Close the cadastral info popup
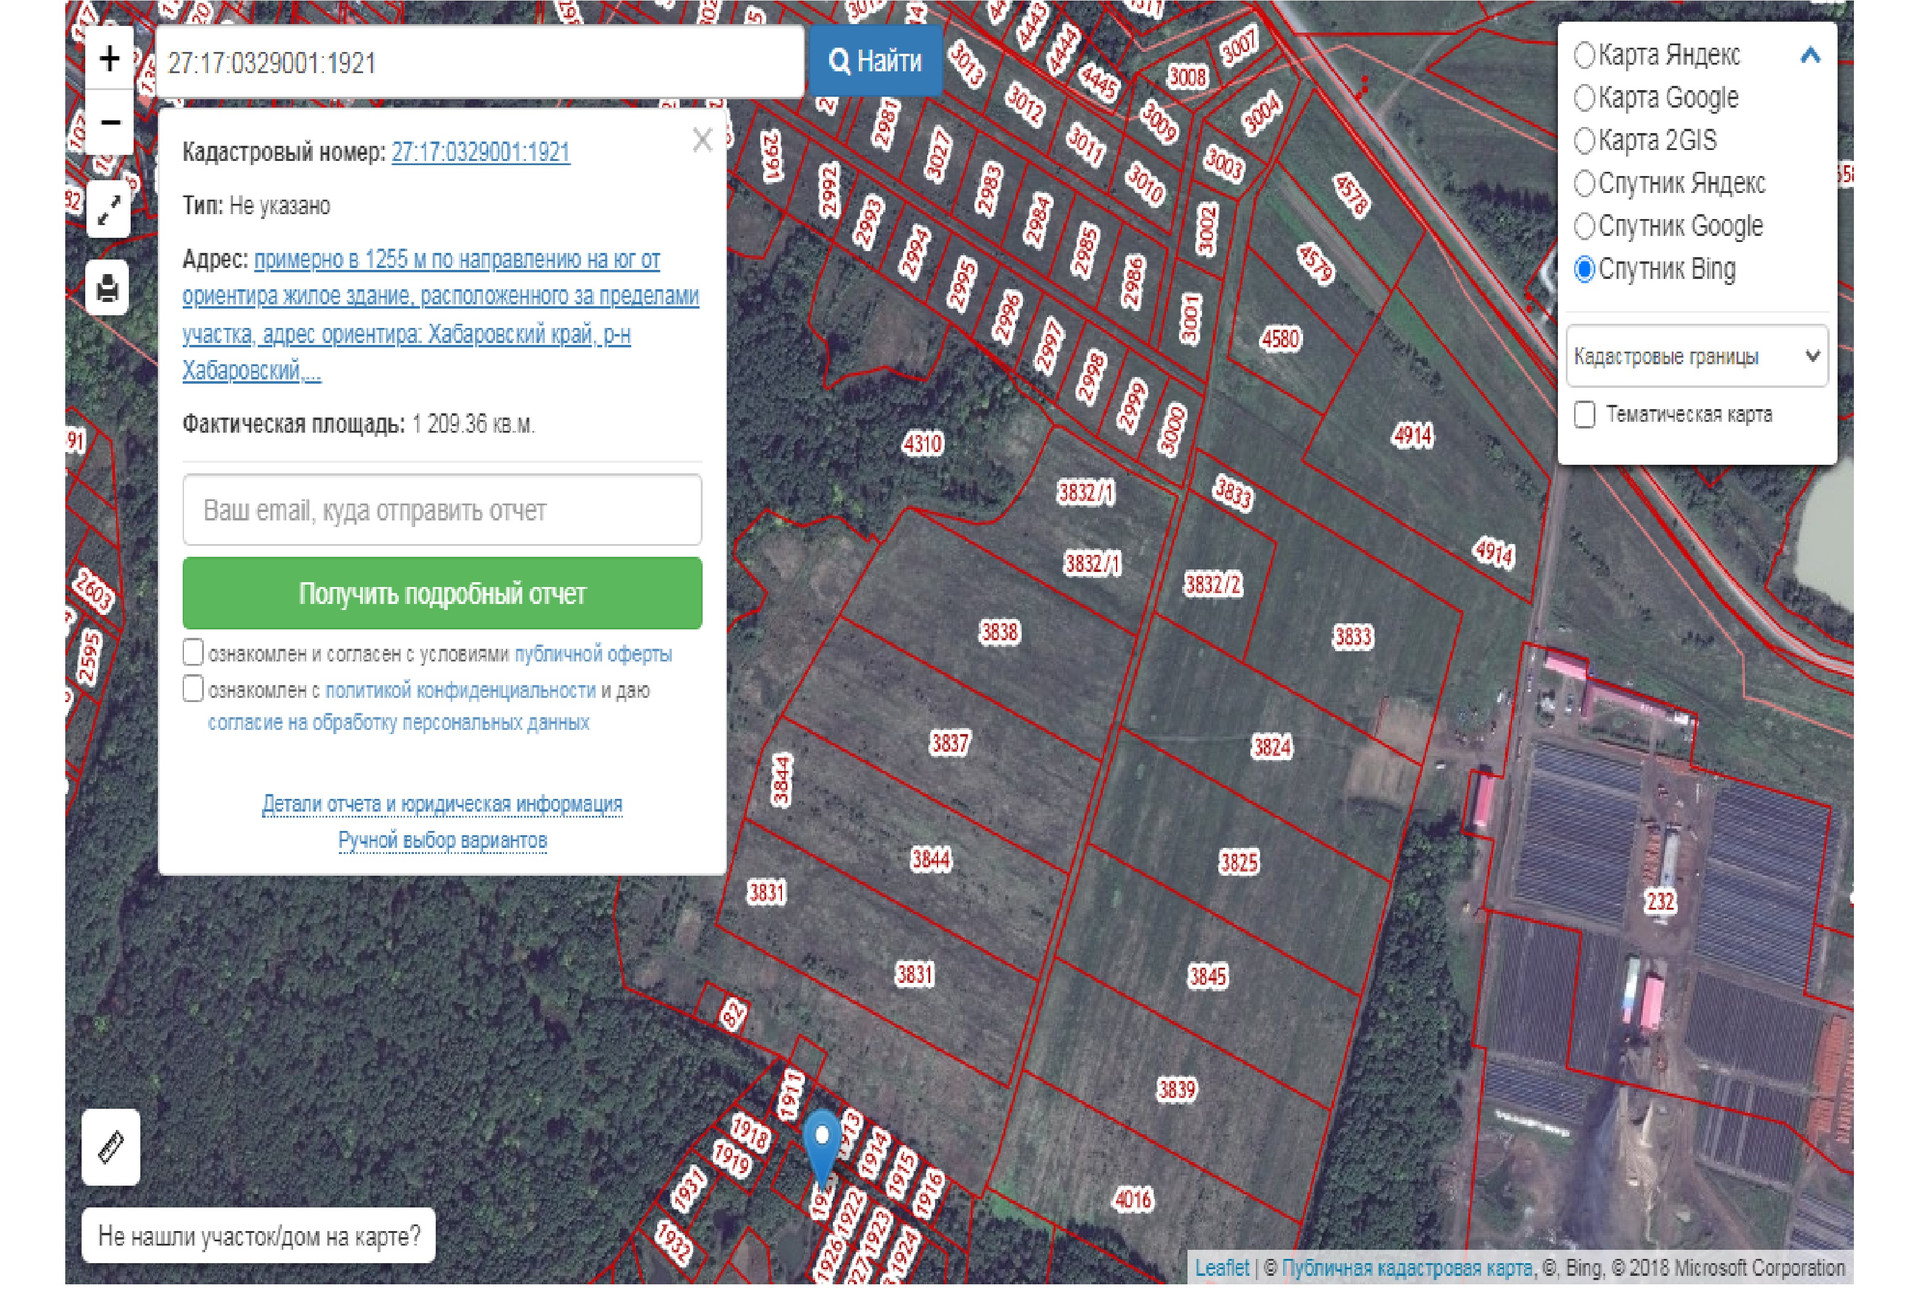This screenshot has width=1920, height=1312. pyautogui.click(x=702, y=140)
